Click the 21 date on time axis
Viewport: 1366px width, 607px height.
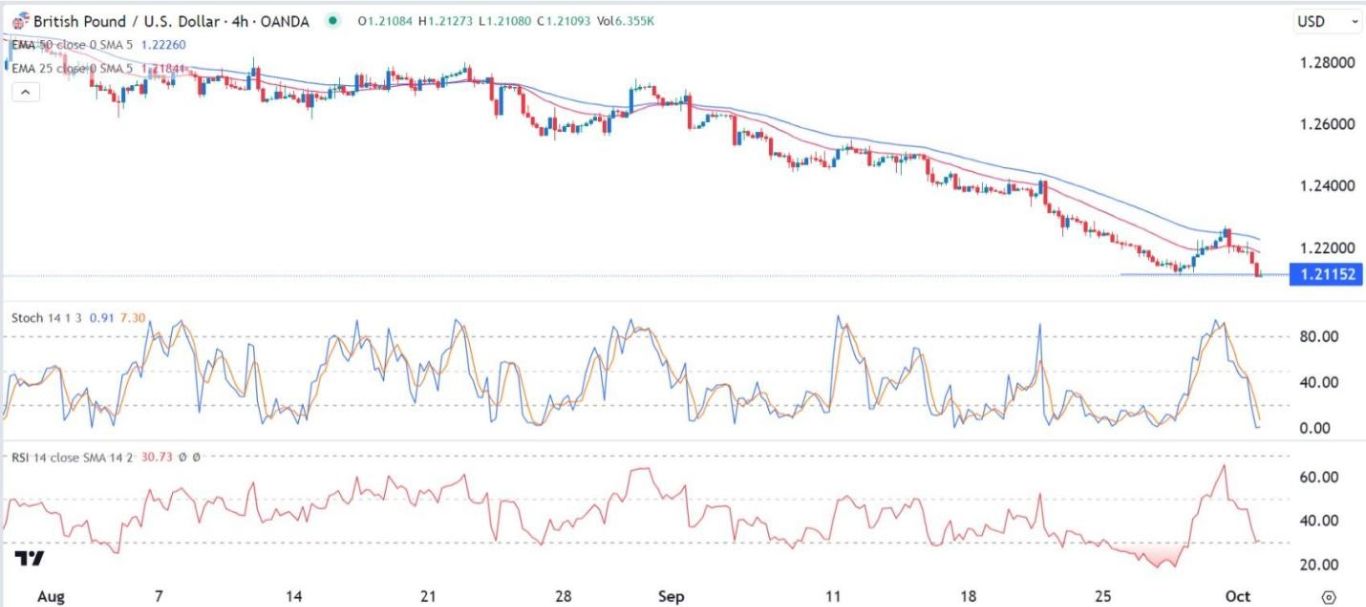click(x=428, y=597)
